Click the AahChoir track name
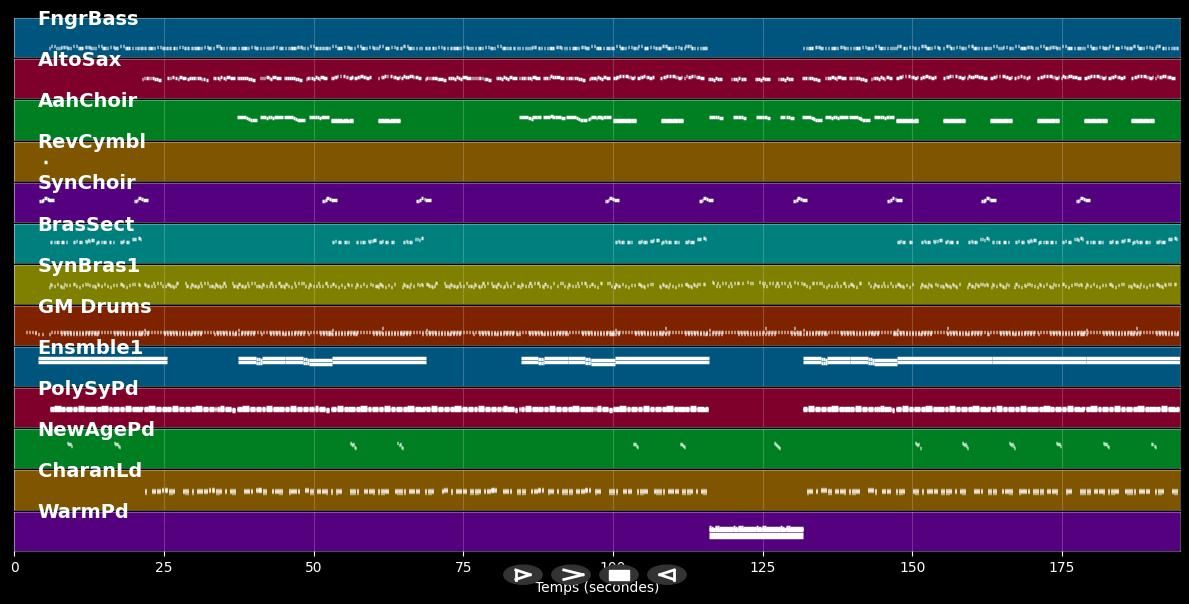Viewport: 1189px width, 604px height. (87, 101)
